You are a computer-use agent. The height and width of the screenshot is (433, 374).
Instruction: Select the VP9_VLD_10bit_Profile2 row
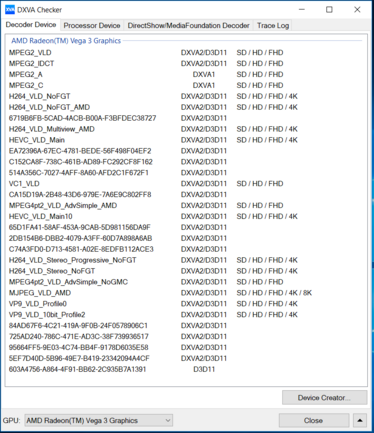click(187, 315)
